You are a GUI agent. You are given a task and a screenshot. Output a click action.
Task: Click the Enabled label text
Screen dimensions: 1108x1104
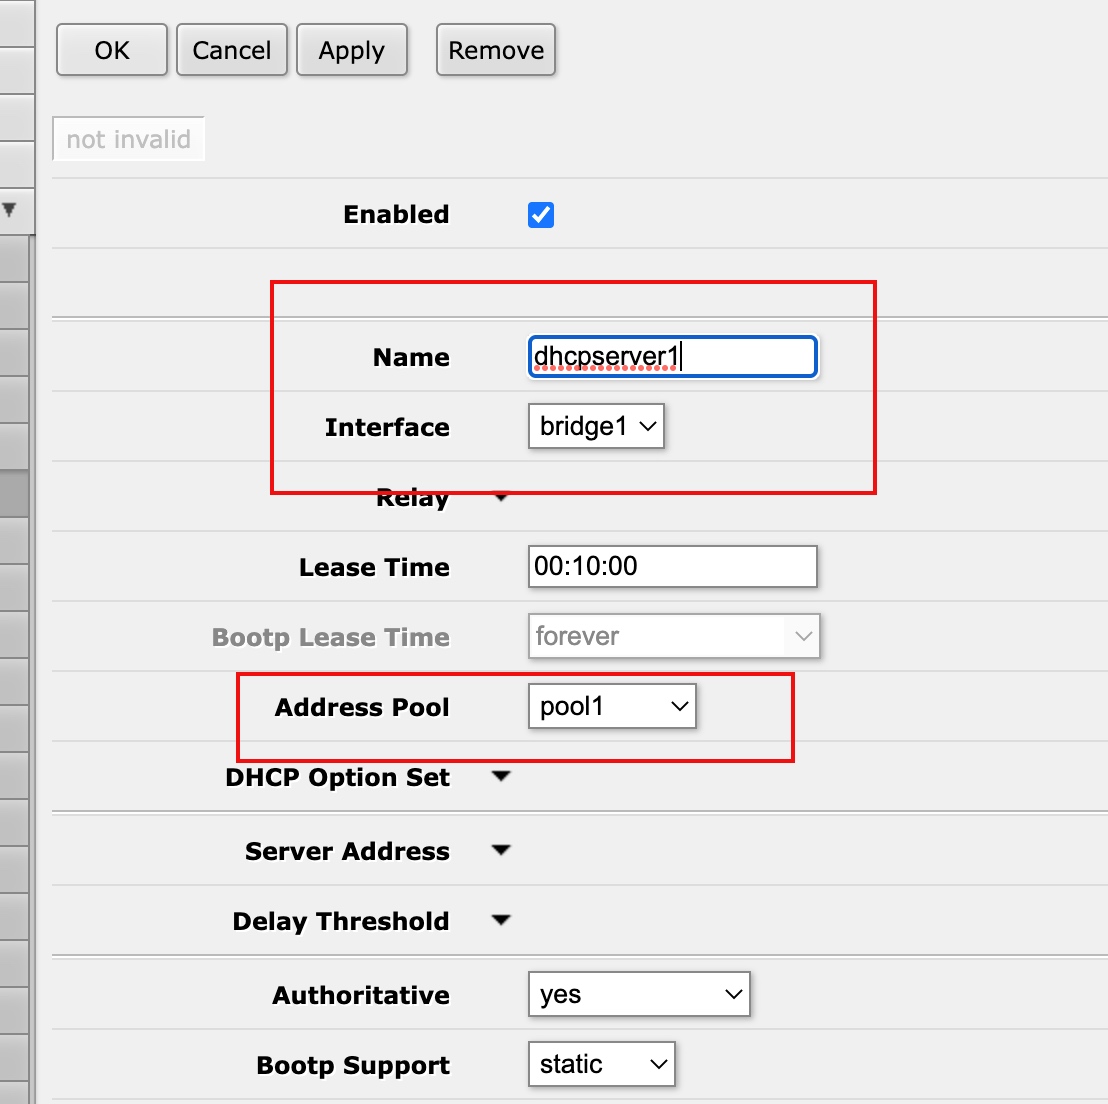396,215
